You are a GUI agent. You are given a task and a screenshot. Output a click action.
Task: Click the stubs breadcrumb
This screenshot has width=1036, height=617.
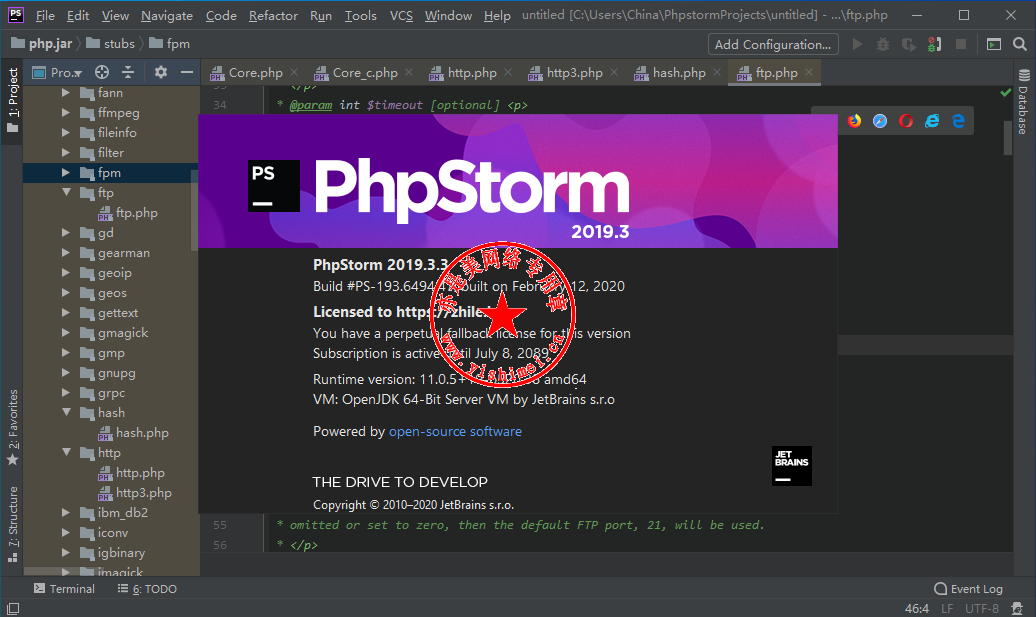[111, 44]
